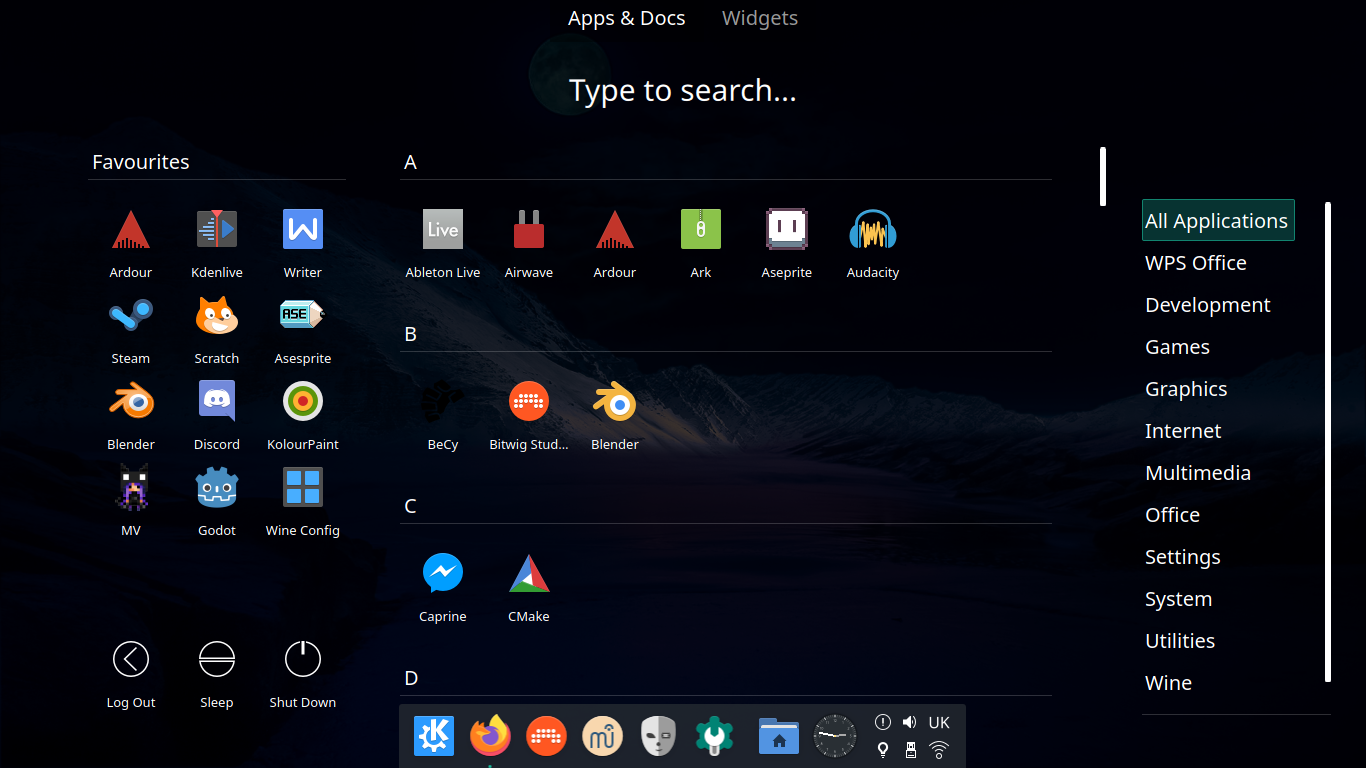Choose the Office category
Viewport: 1366px width, 768px height.
(1172, 515)
